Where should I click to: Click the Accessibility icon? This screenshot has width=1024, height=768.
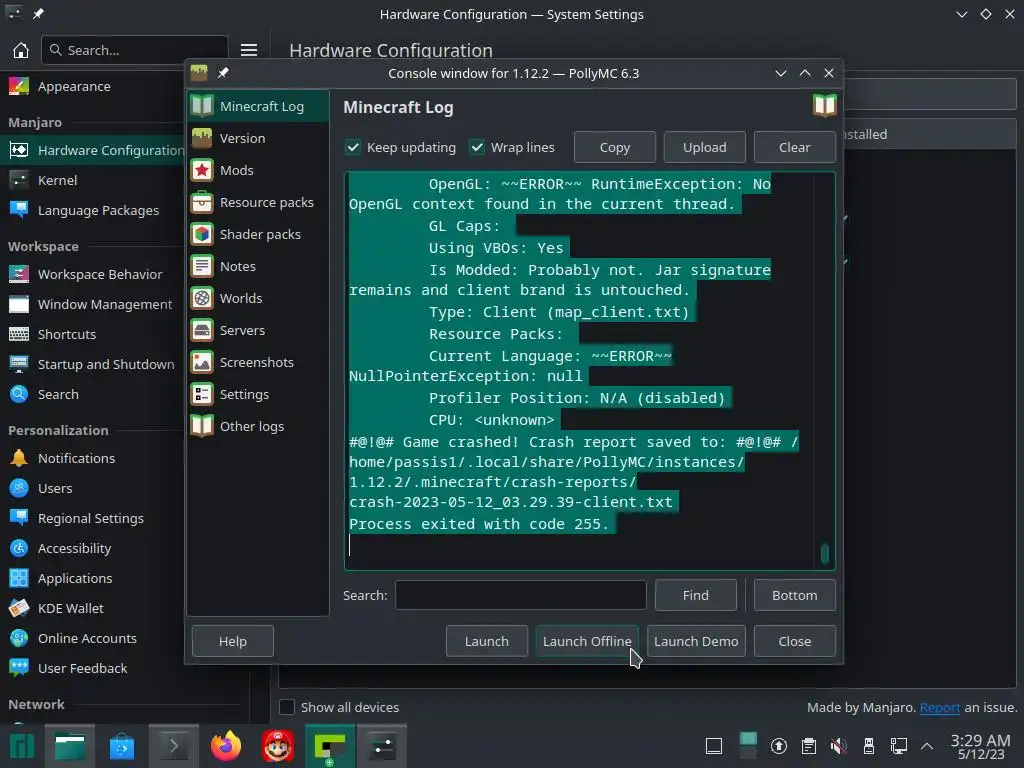[19, 549]
